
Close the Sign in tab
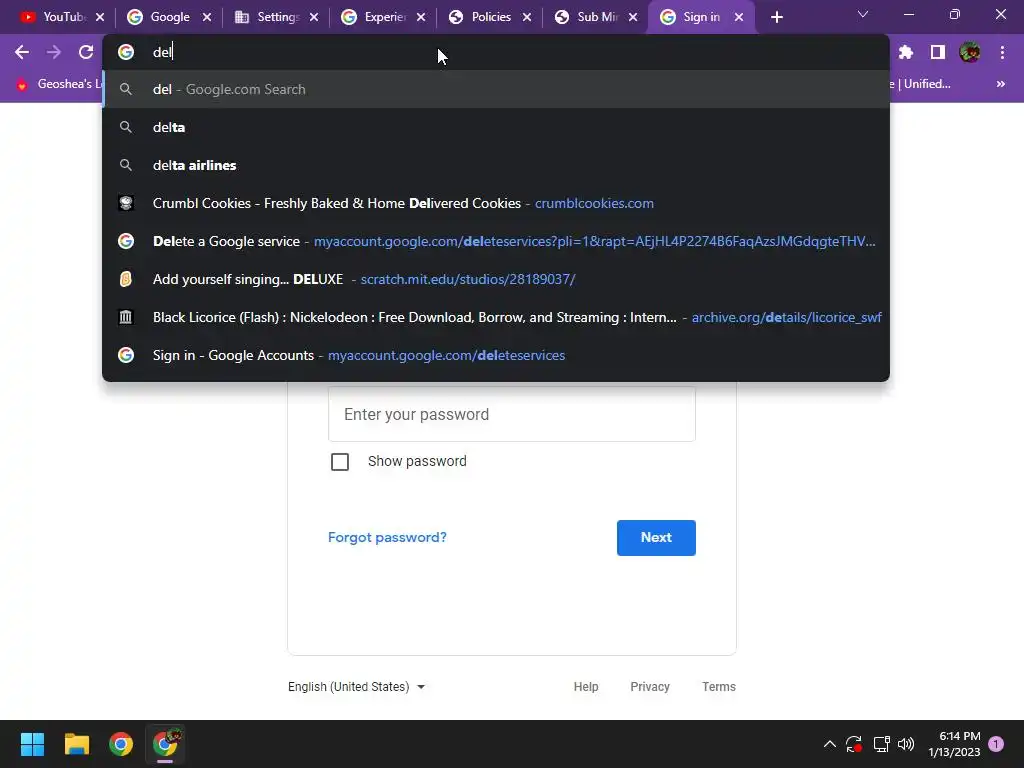[x=739, y=17]
